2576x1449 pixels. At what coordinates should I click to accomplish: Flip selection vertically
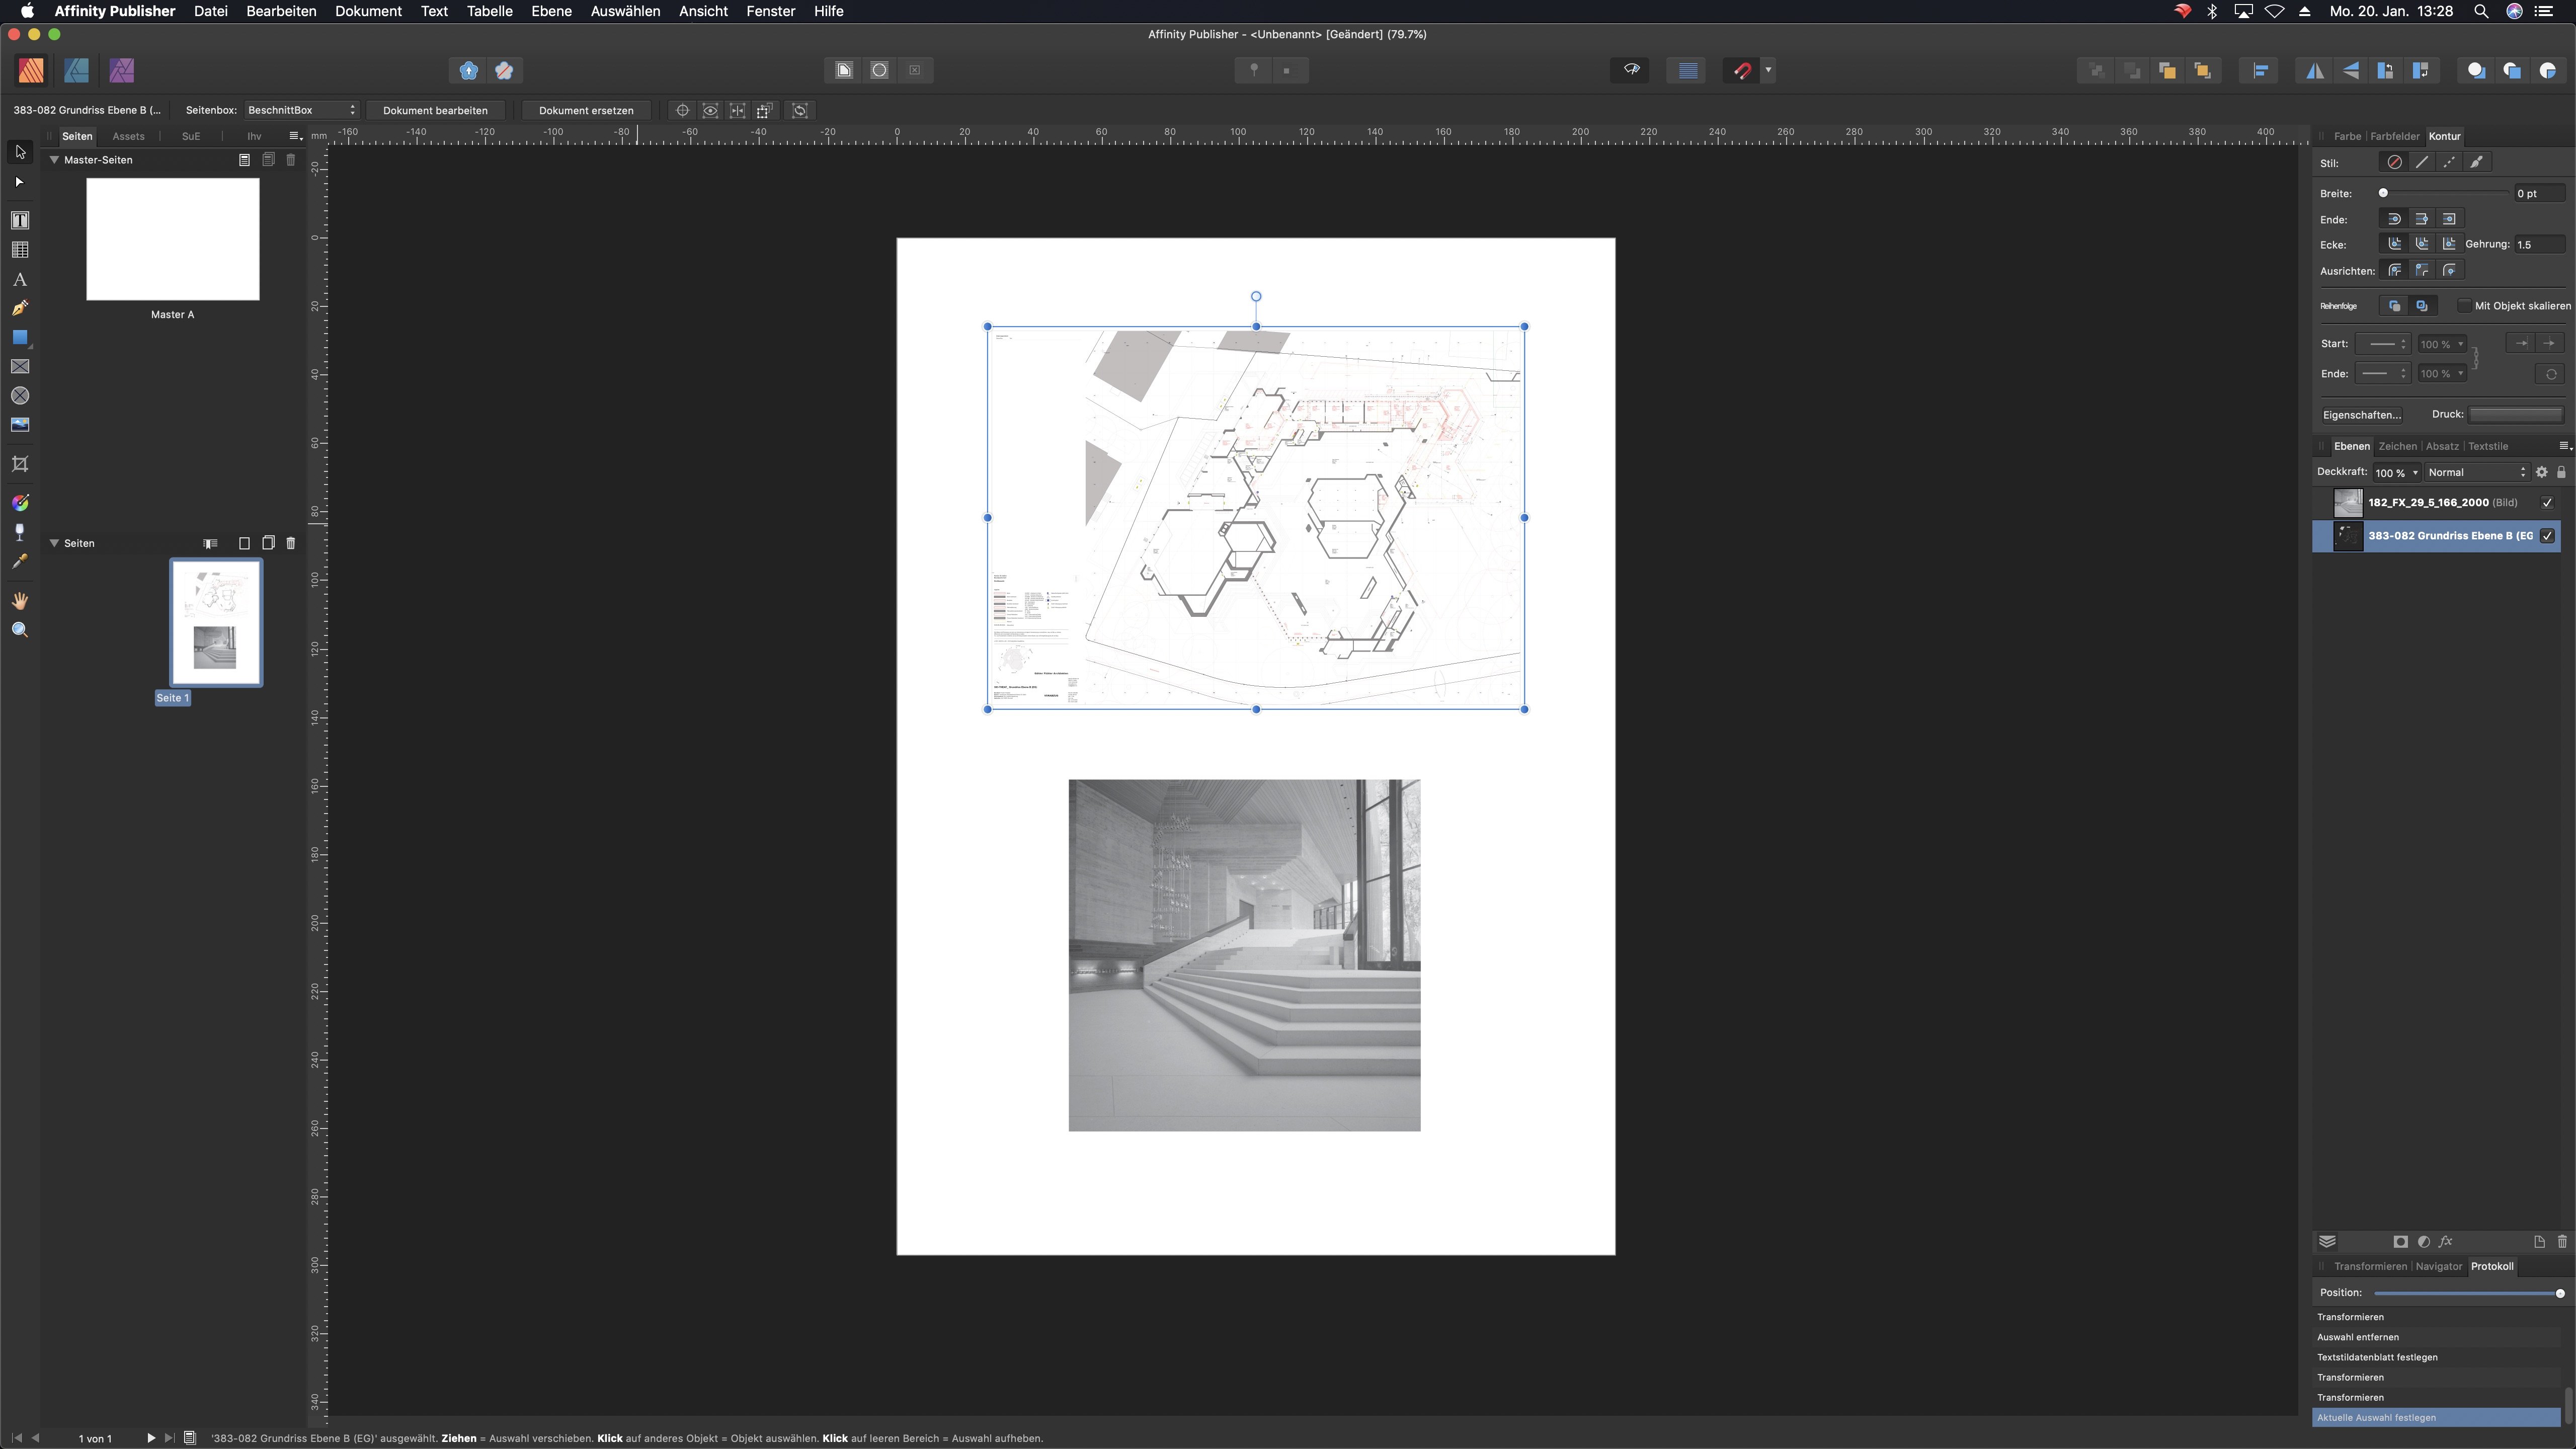pyautogui.click(x=2351, y=70)
